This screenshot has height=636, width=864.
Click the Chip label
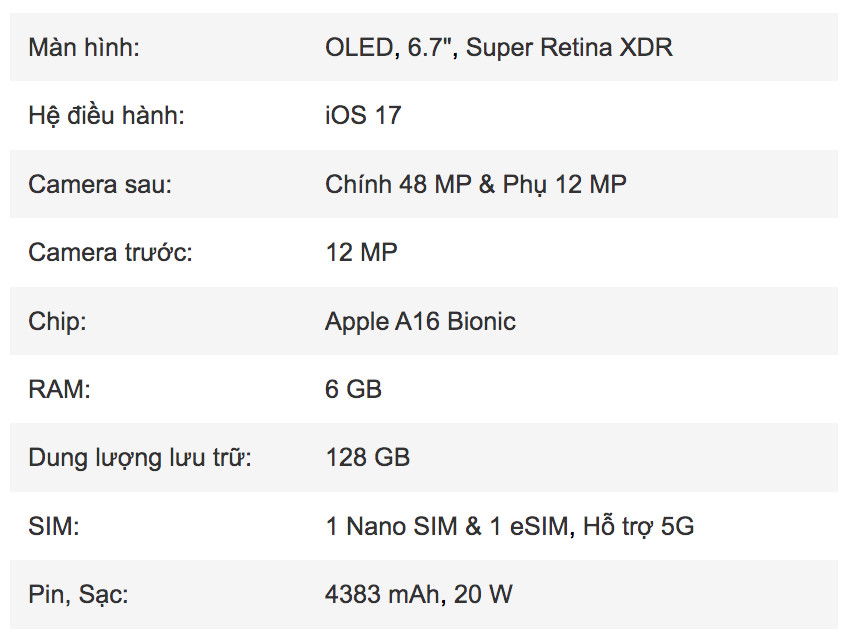tap(57, 322)
